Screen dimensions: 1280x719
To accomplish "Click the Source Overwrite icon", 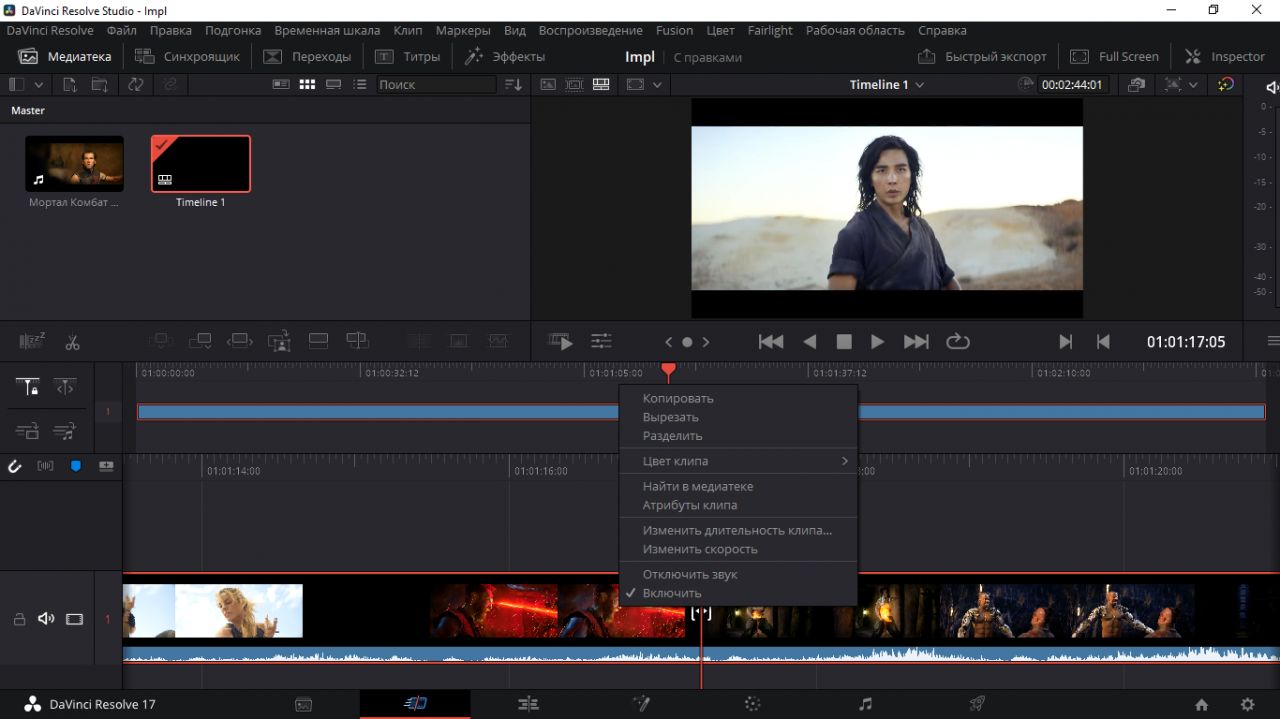I will coord(357,342).
